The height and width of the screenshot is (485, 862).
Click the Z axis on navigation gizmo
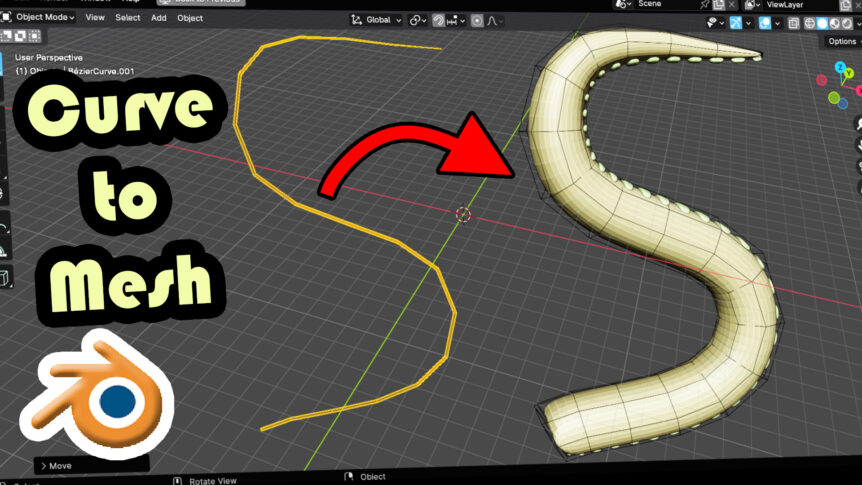[840, 67]
